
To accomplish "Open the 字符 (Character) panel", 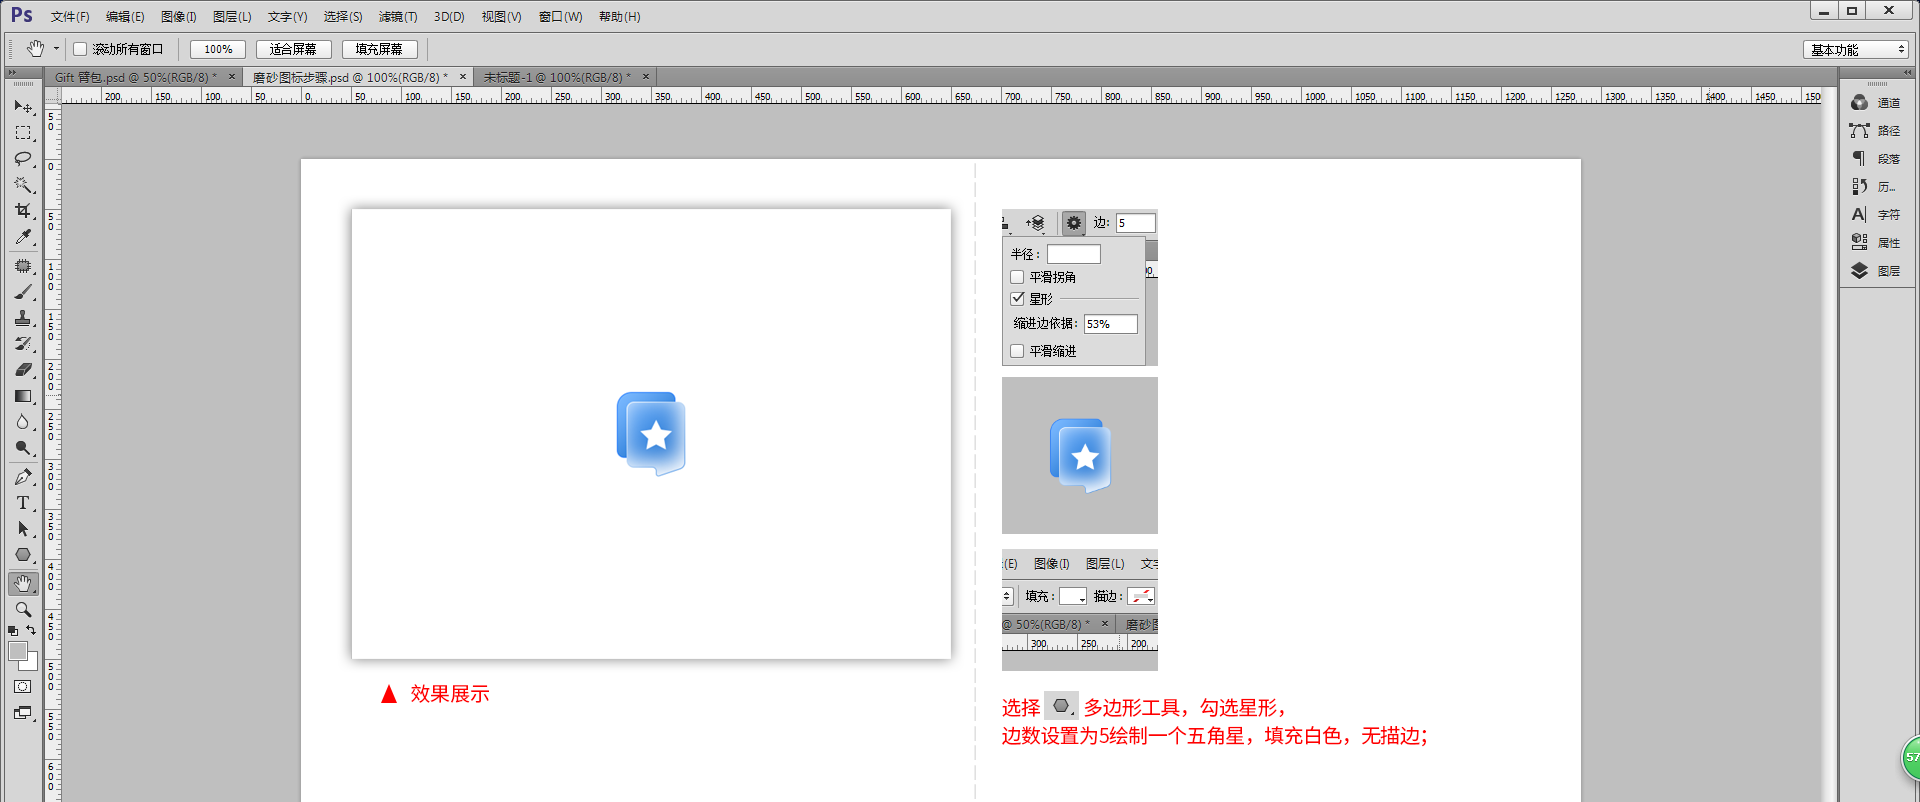I will pos(1877,215).
